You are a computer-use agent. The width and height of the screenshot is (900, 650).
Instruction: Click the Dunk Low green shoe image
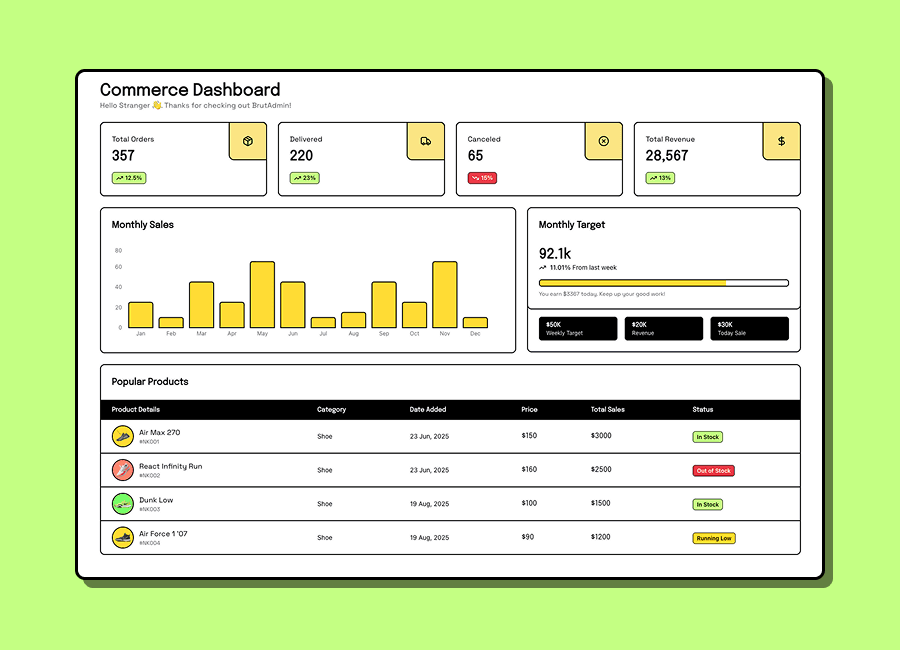(x=122, y=504)
